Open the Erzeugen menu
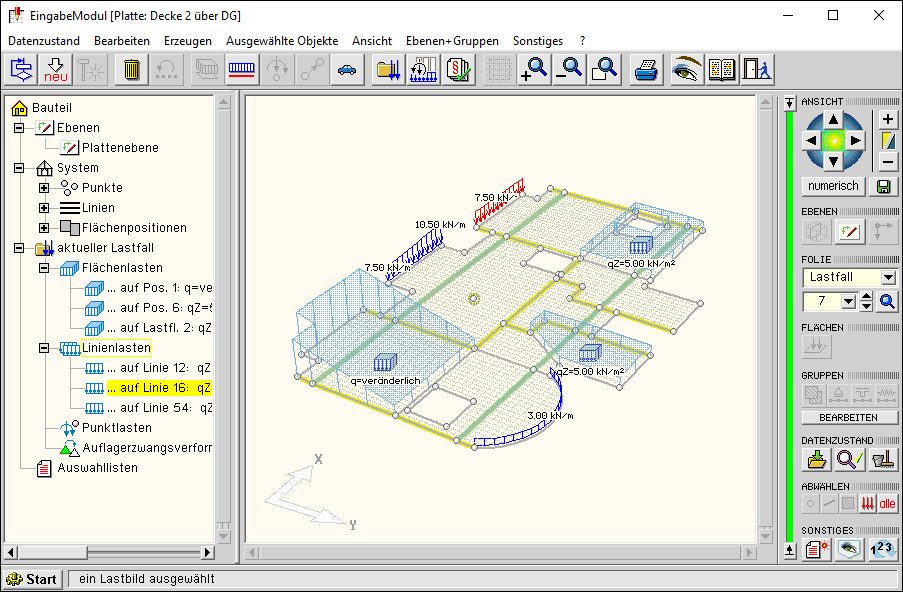Viewport: 903px width, 592px height. pos(187,41)
